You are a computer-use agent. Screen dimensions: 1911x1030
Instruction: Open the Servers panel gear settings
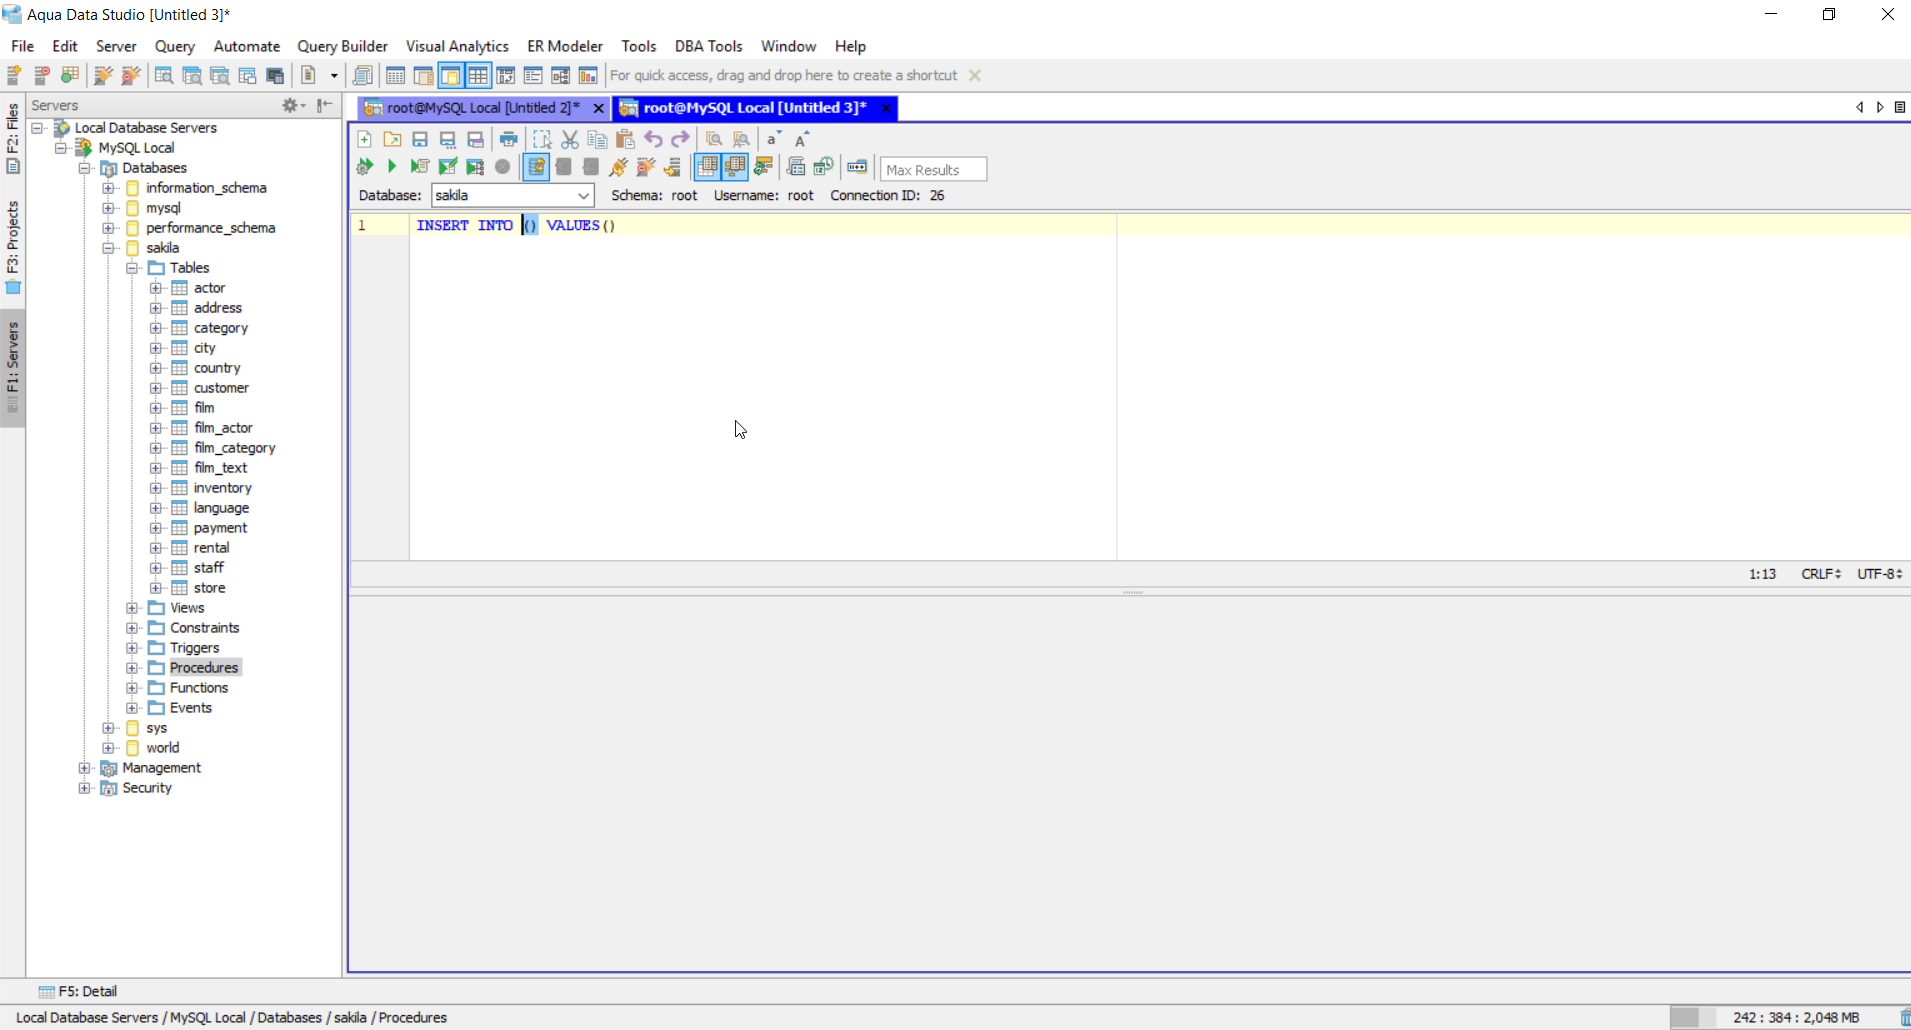pyautogui.click(x=291, y=106)
